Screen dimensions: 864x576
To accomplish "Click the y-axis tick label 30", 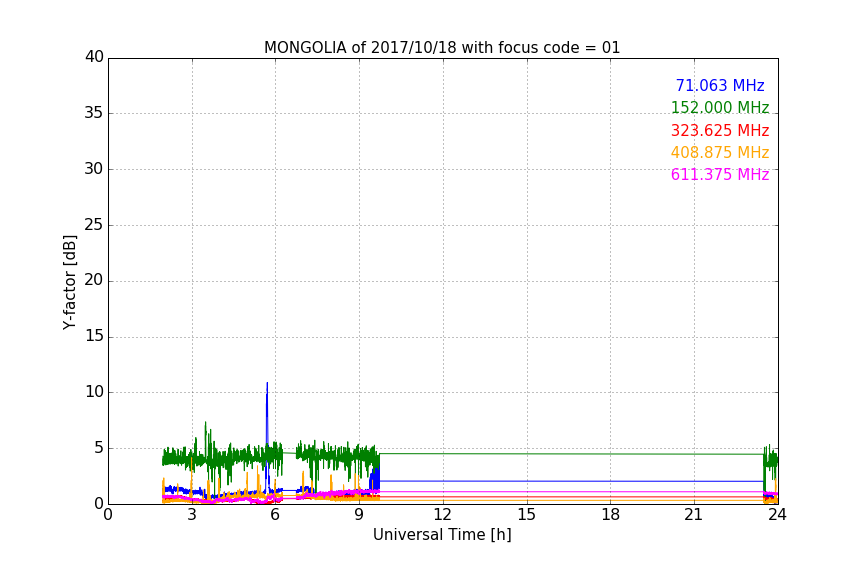I will click(x=94, y=169).
